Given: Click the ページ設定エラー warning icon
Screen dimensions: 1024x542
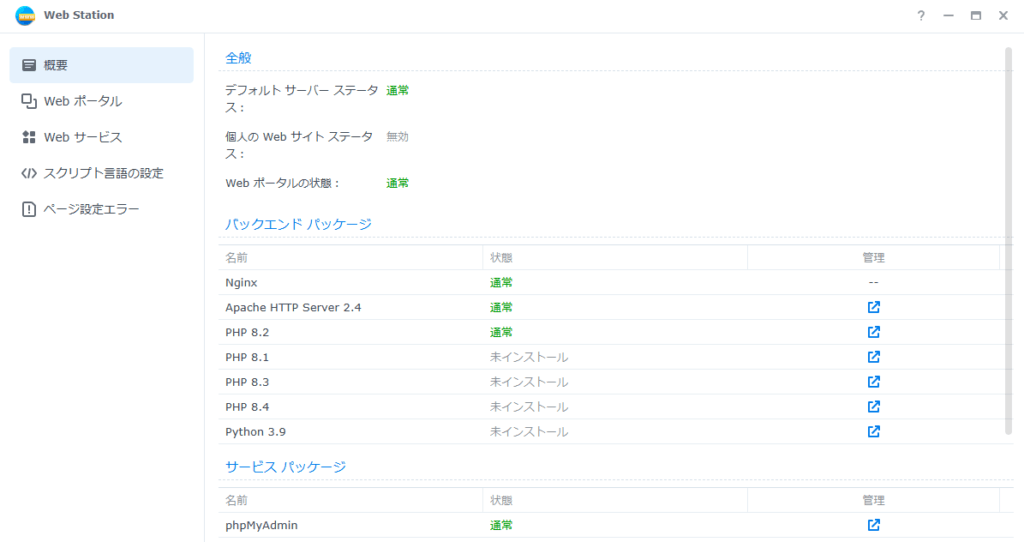Looking at the screenshot, I should 29,209.
